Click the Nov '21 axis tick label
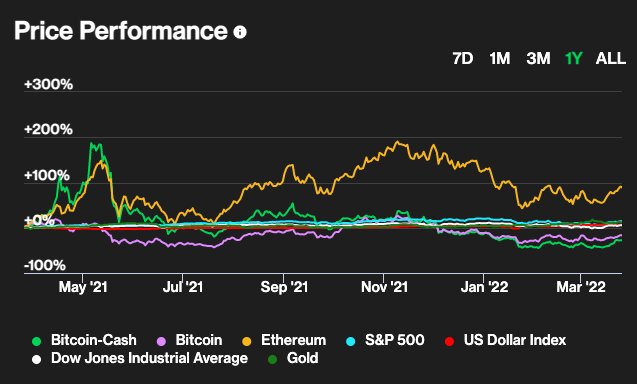 pyautogui.click(x=384, y=287)
